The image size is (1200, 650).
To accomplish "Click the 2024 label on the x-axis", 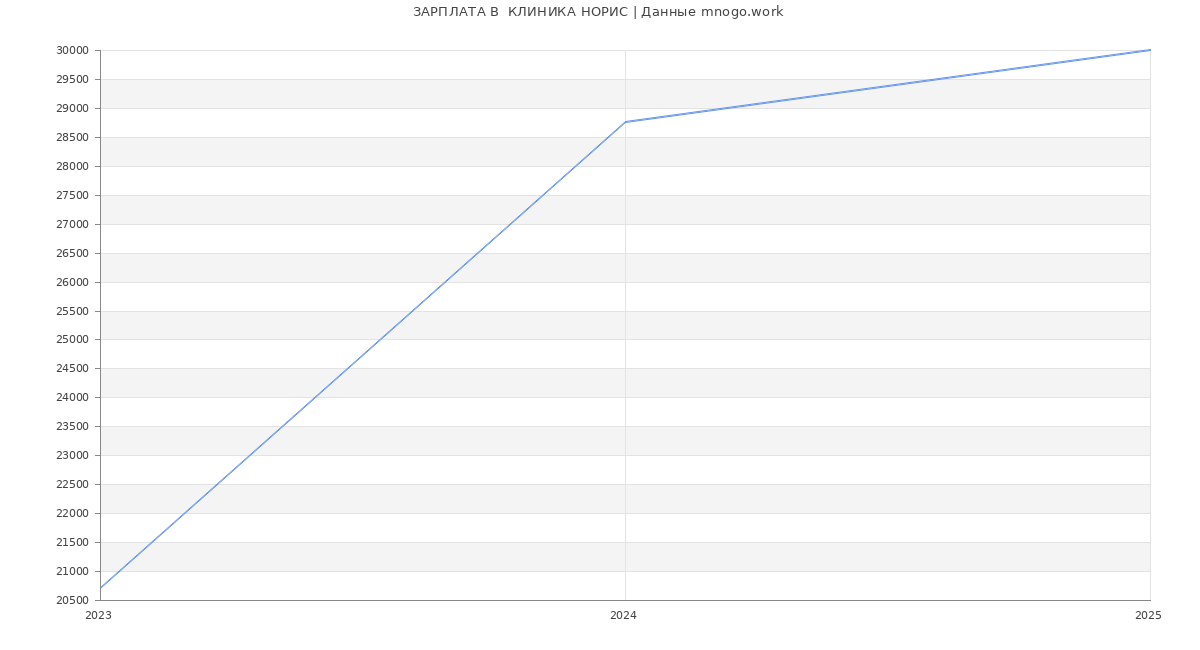I will [x=623, y=615].
